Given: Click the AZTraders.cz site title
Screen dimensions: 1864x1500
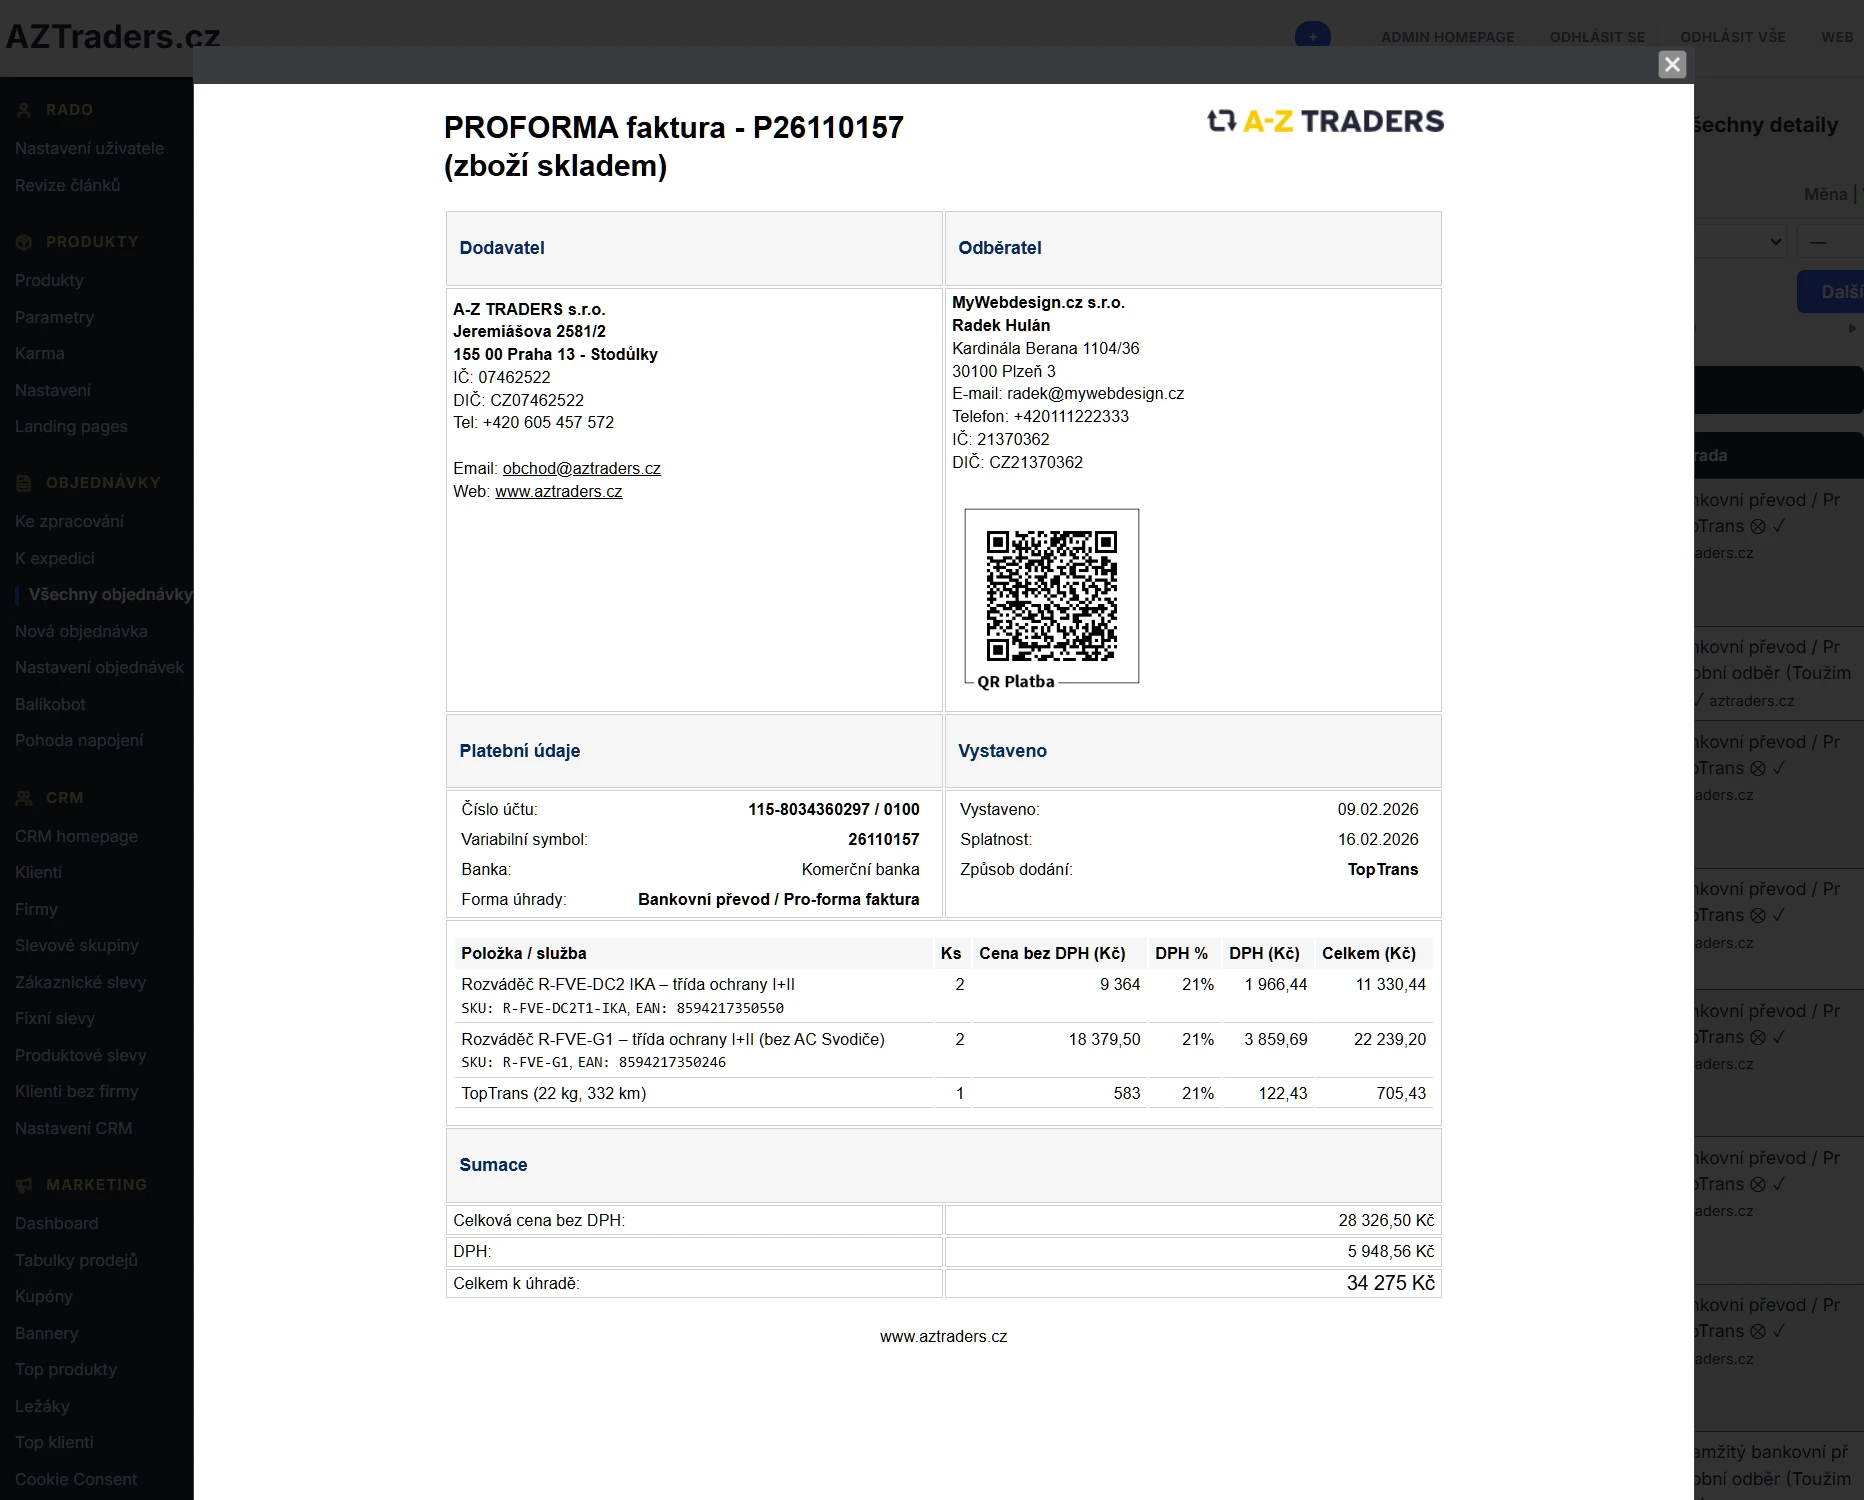Looking at the screenshot, I should click(112, 36).
